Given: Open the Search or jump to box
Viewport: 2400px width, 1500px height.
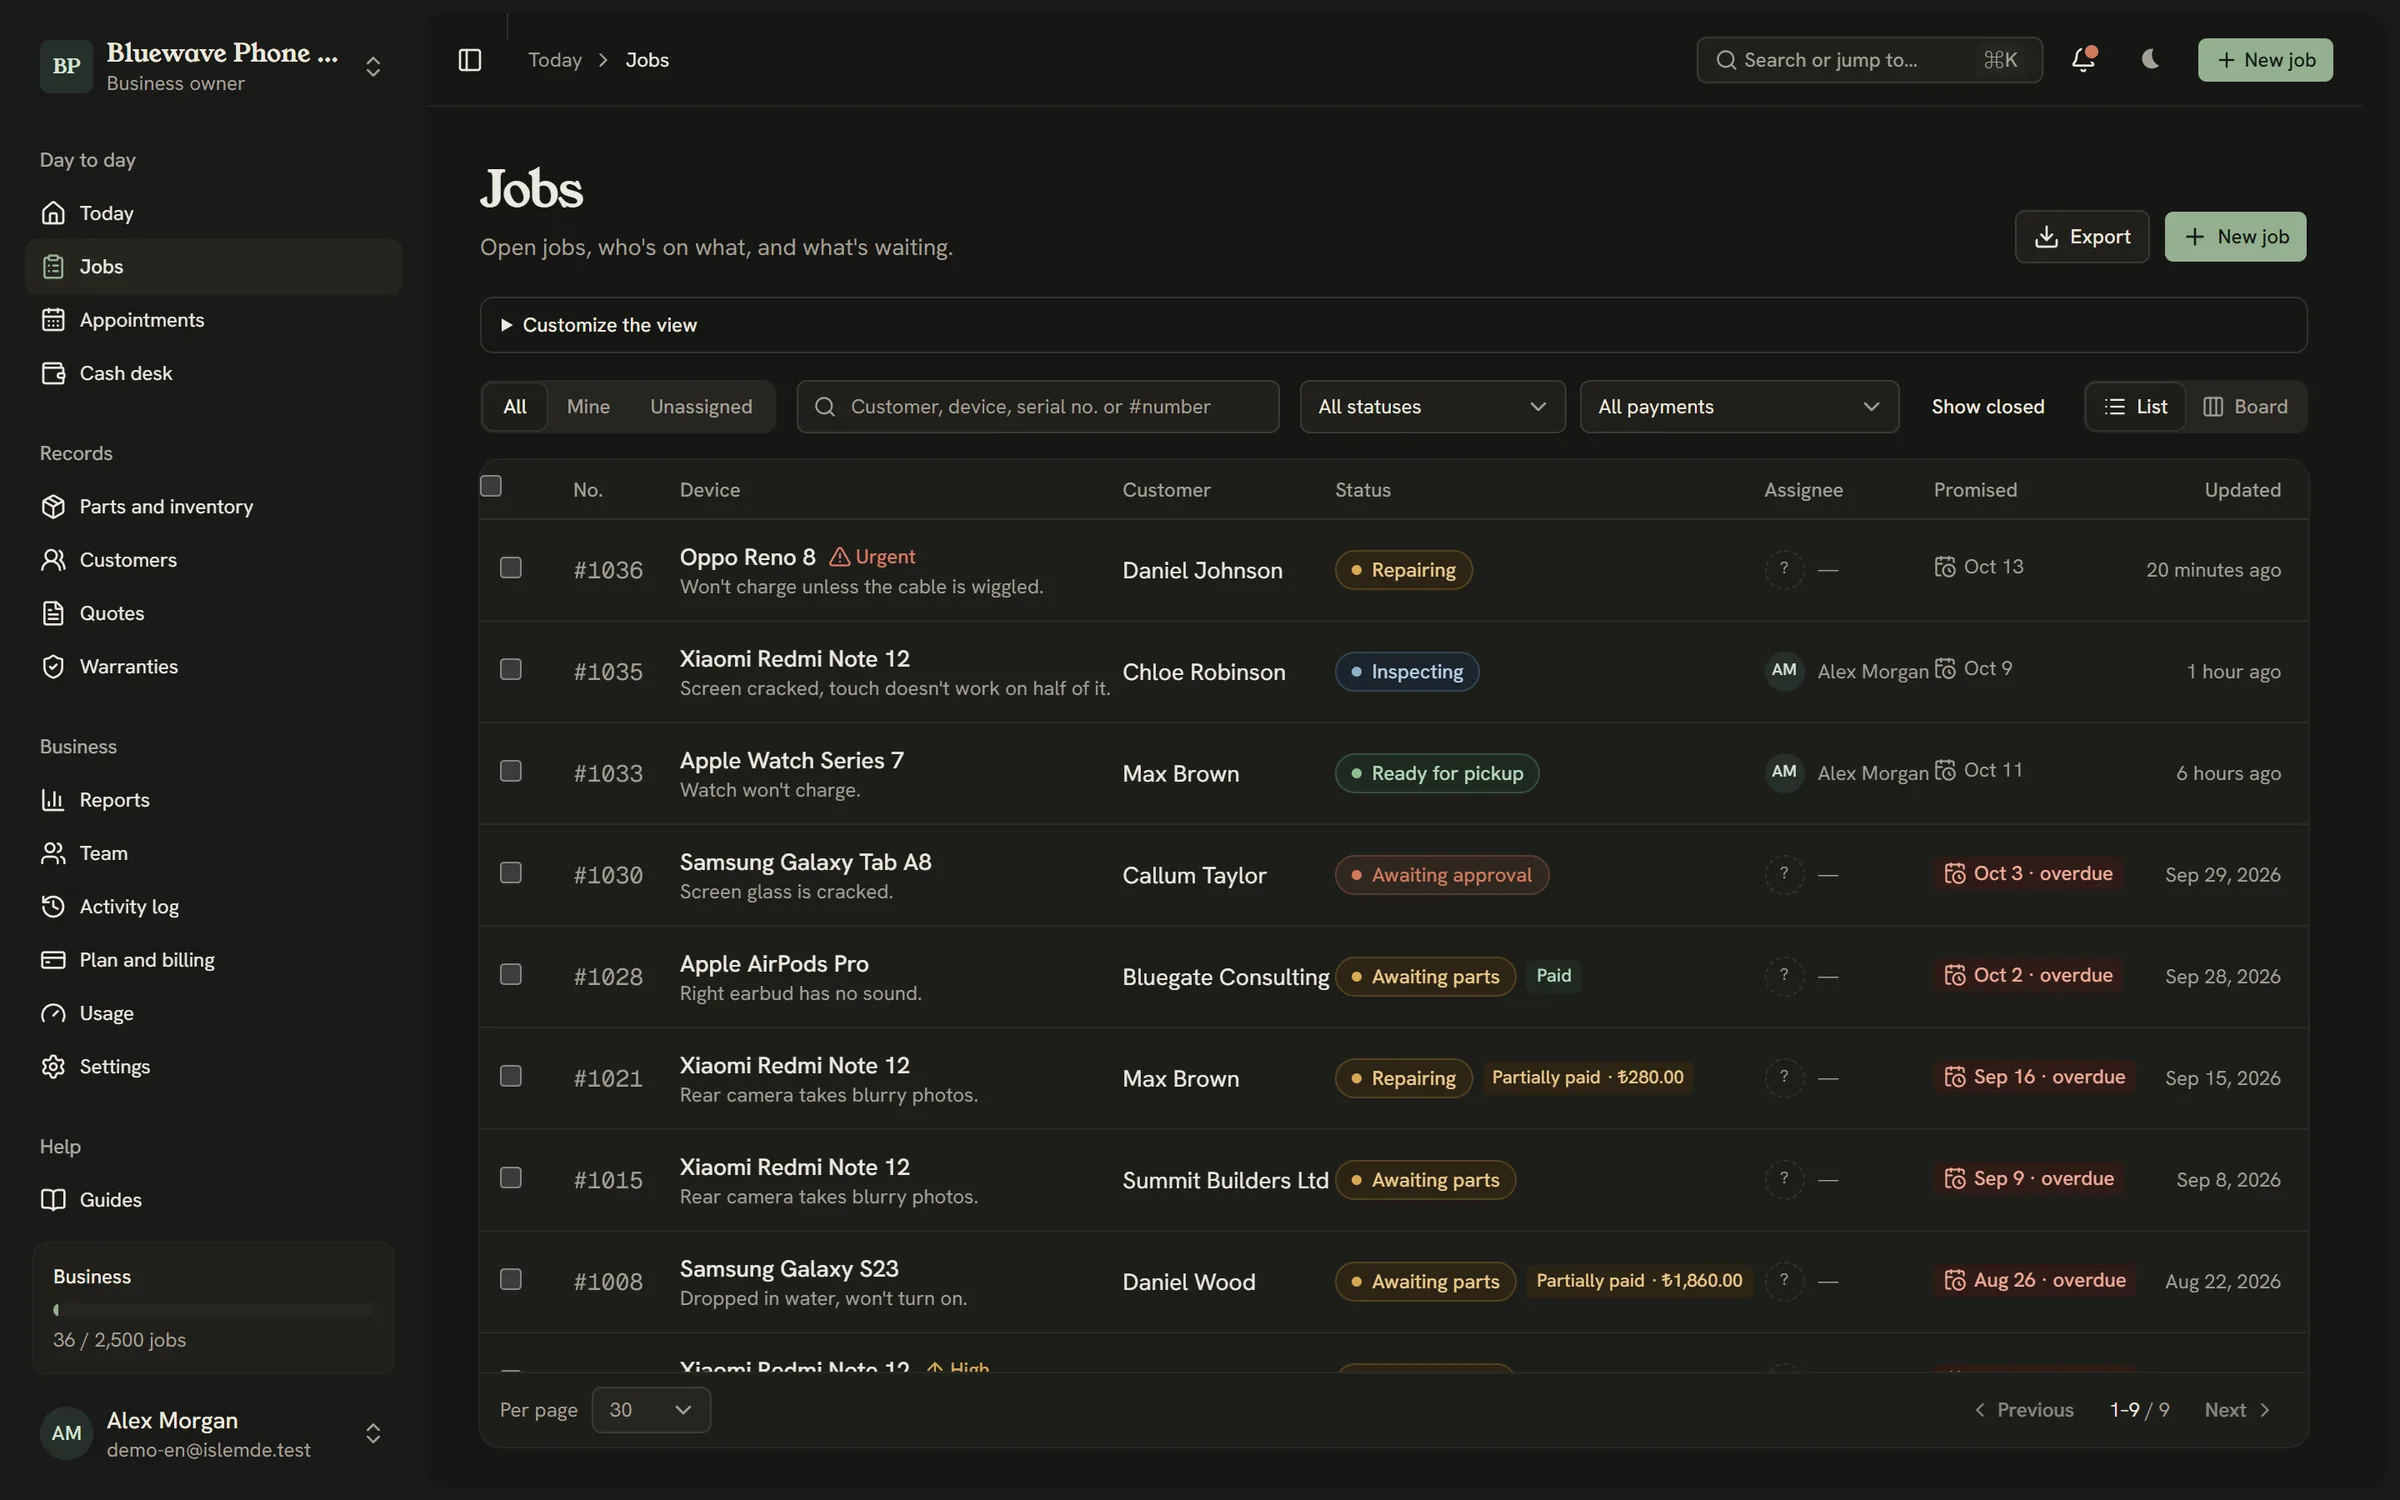Looking at the screenshot, I should tap(1868, 60).
